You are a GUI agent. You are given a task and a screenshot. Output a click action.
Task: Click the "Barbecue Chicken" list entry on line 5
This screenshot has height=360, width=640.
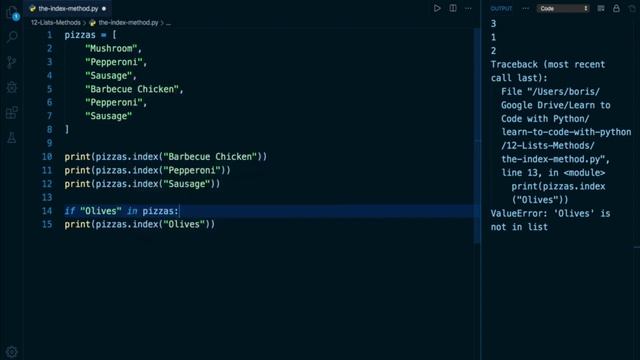(132, 89)
